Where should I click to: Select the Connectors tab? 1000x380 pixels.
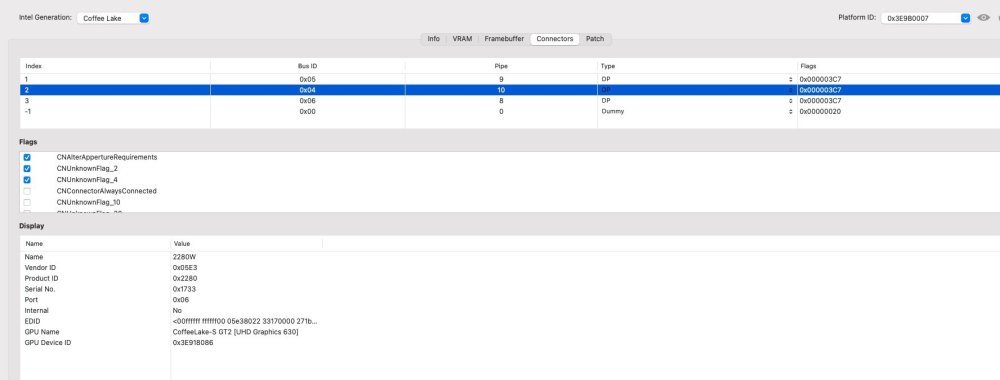pyautogui.click(x=555, y=39)
